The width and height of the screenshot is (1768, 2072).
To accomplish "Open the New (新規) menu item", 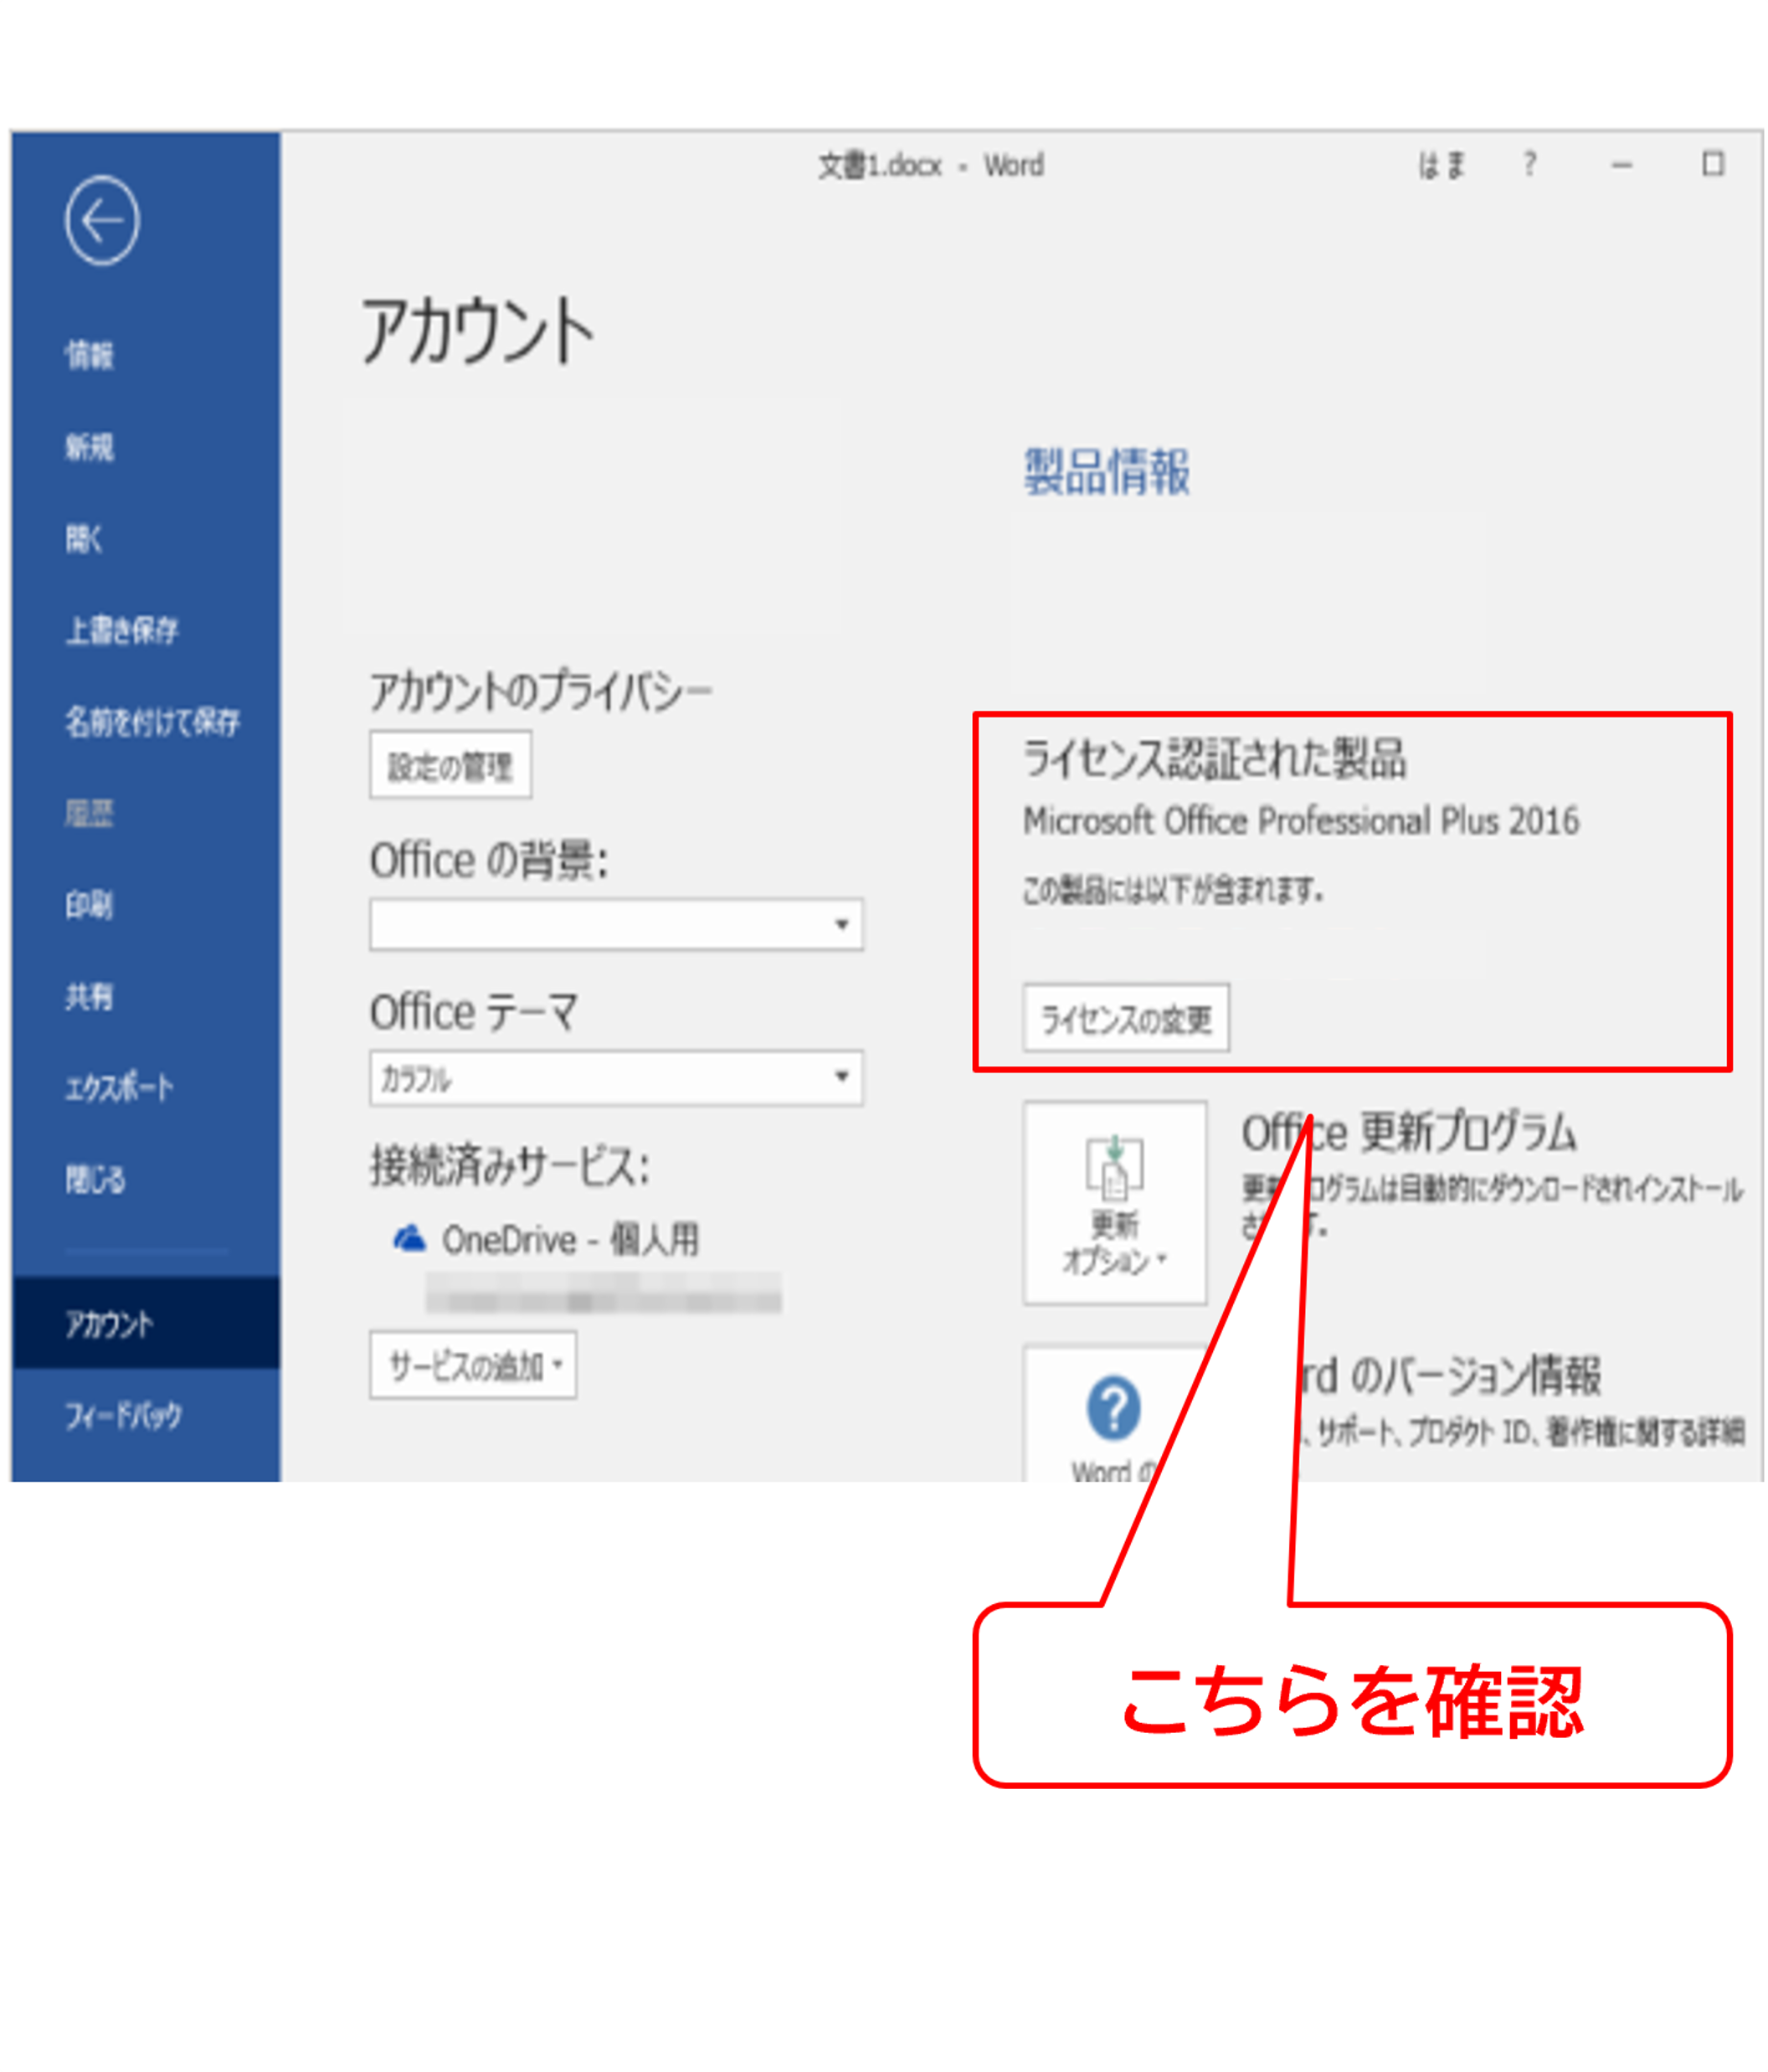I will 90,447.
